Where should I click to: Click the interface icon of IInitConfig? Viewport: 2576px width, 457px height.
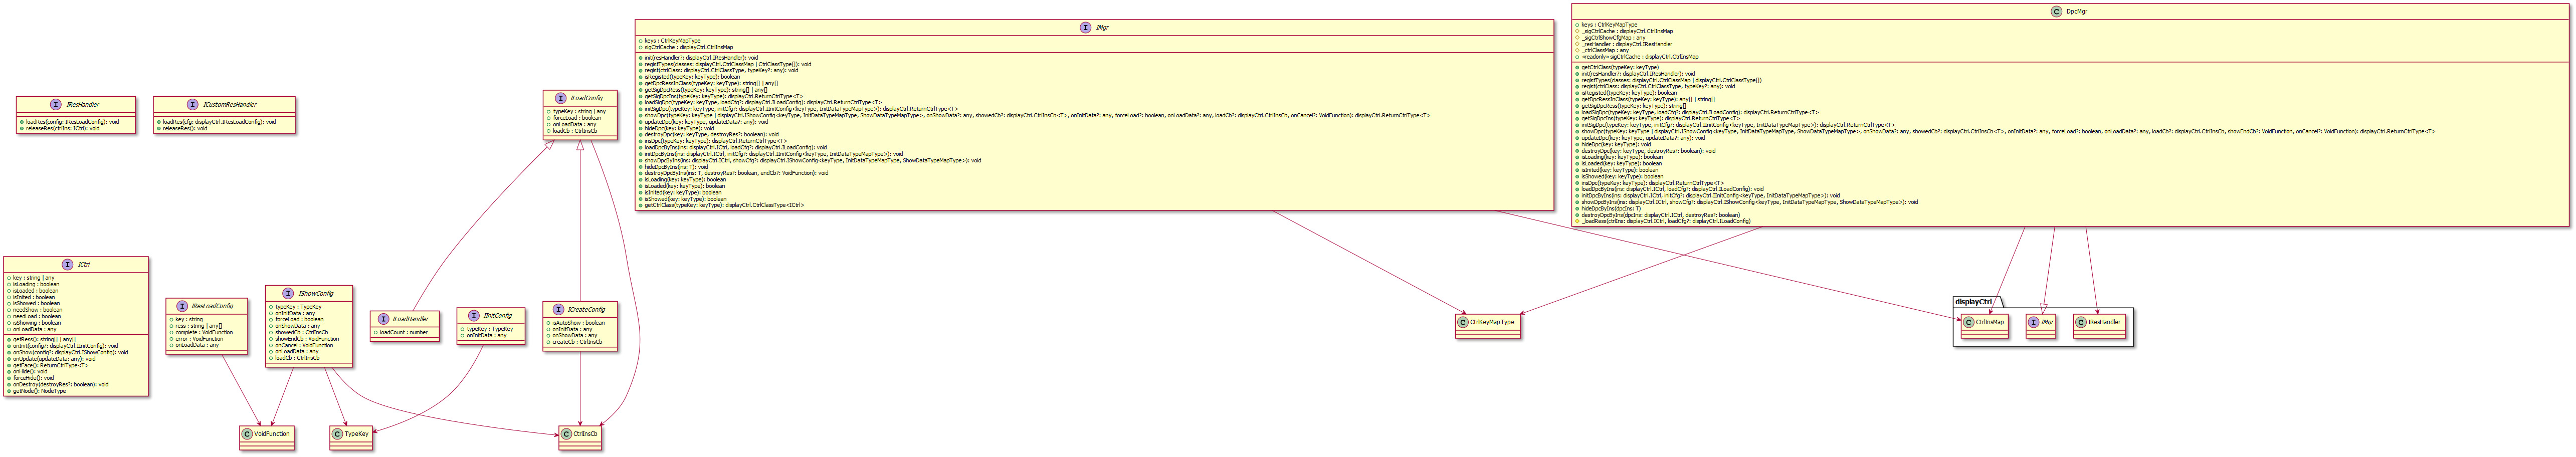[x=474, y=315]
